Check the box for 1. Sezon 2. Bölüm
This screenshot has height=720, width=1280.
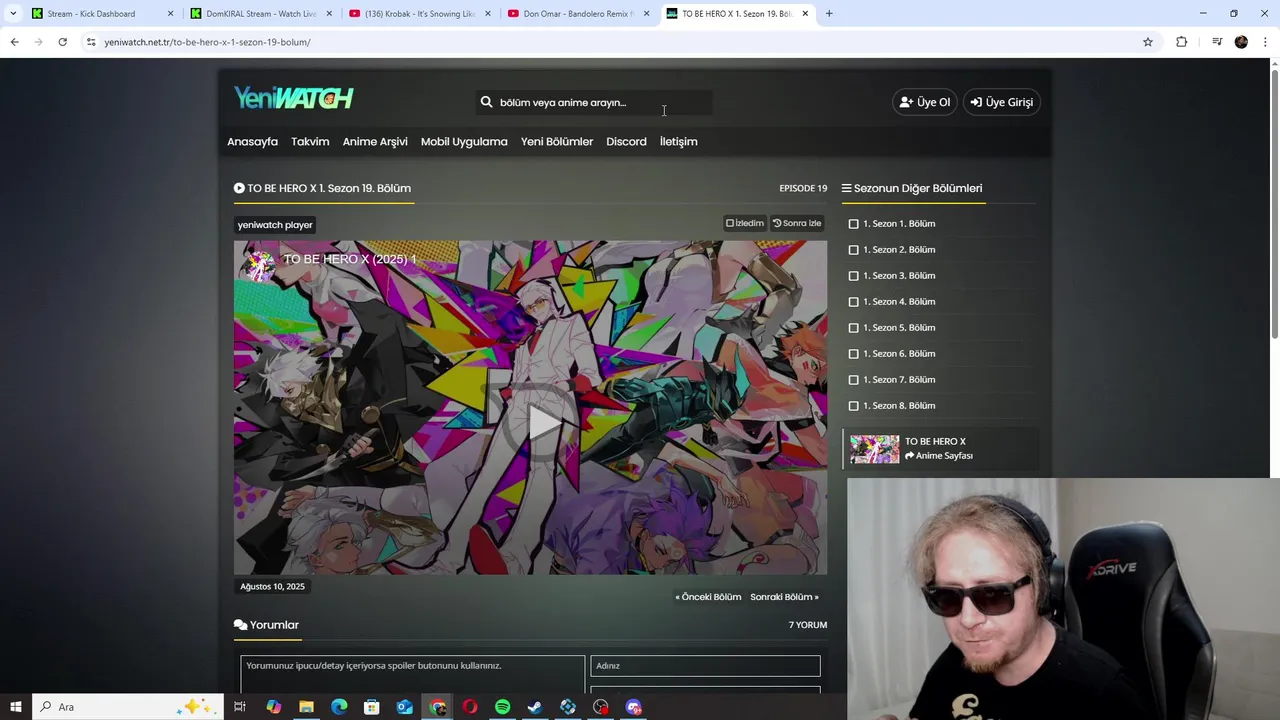tap(853, 250)
